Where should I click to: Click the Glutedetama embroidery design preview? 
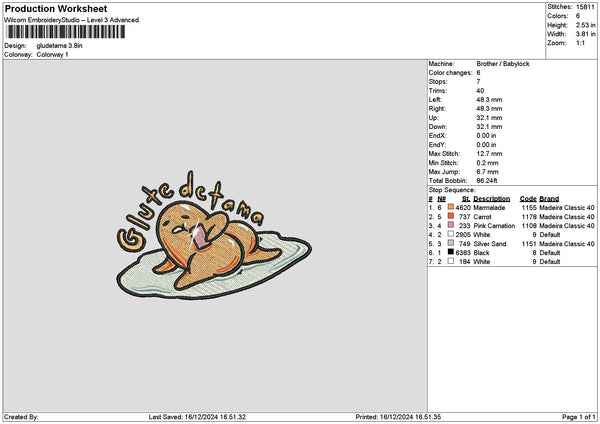pos(214,235)
